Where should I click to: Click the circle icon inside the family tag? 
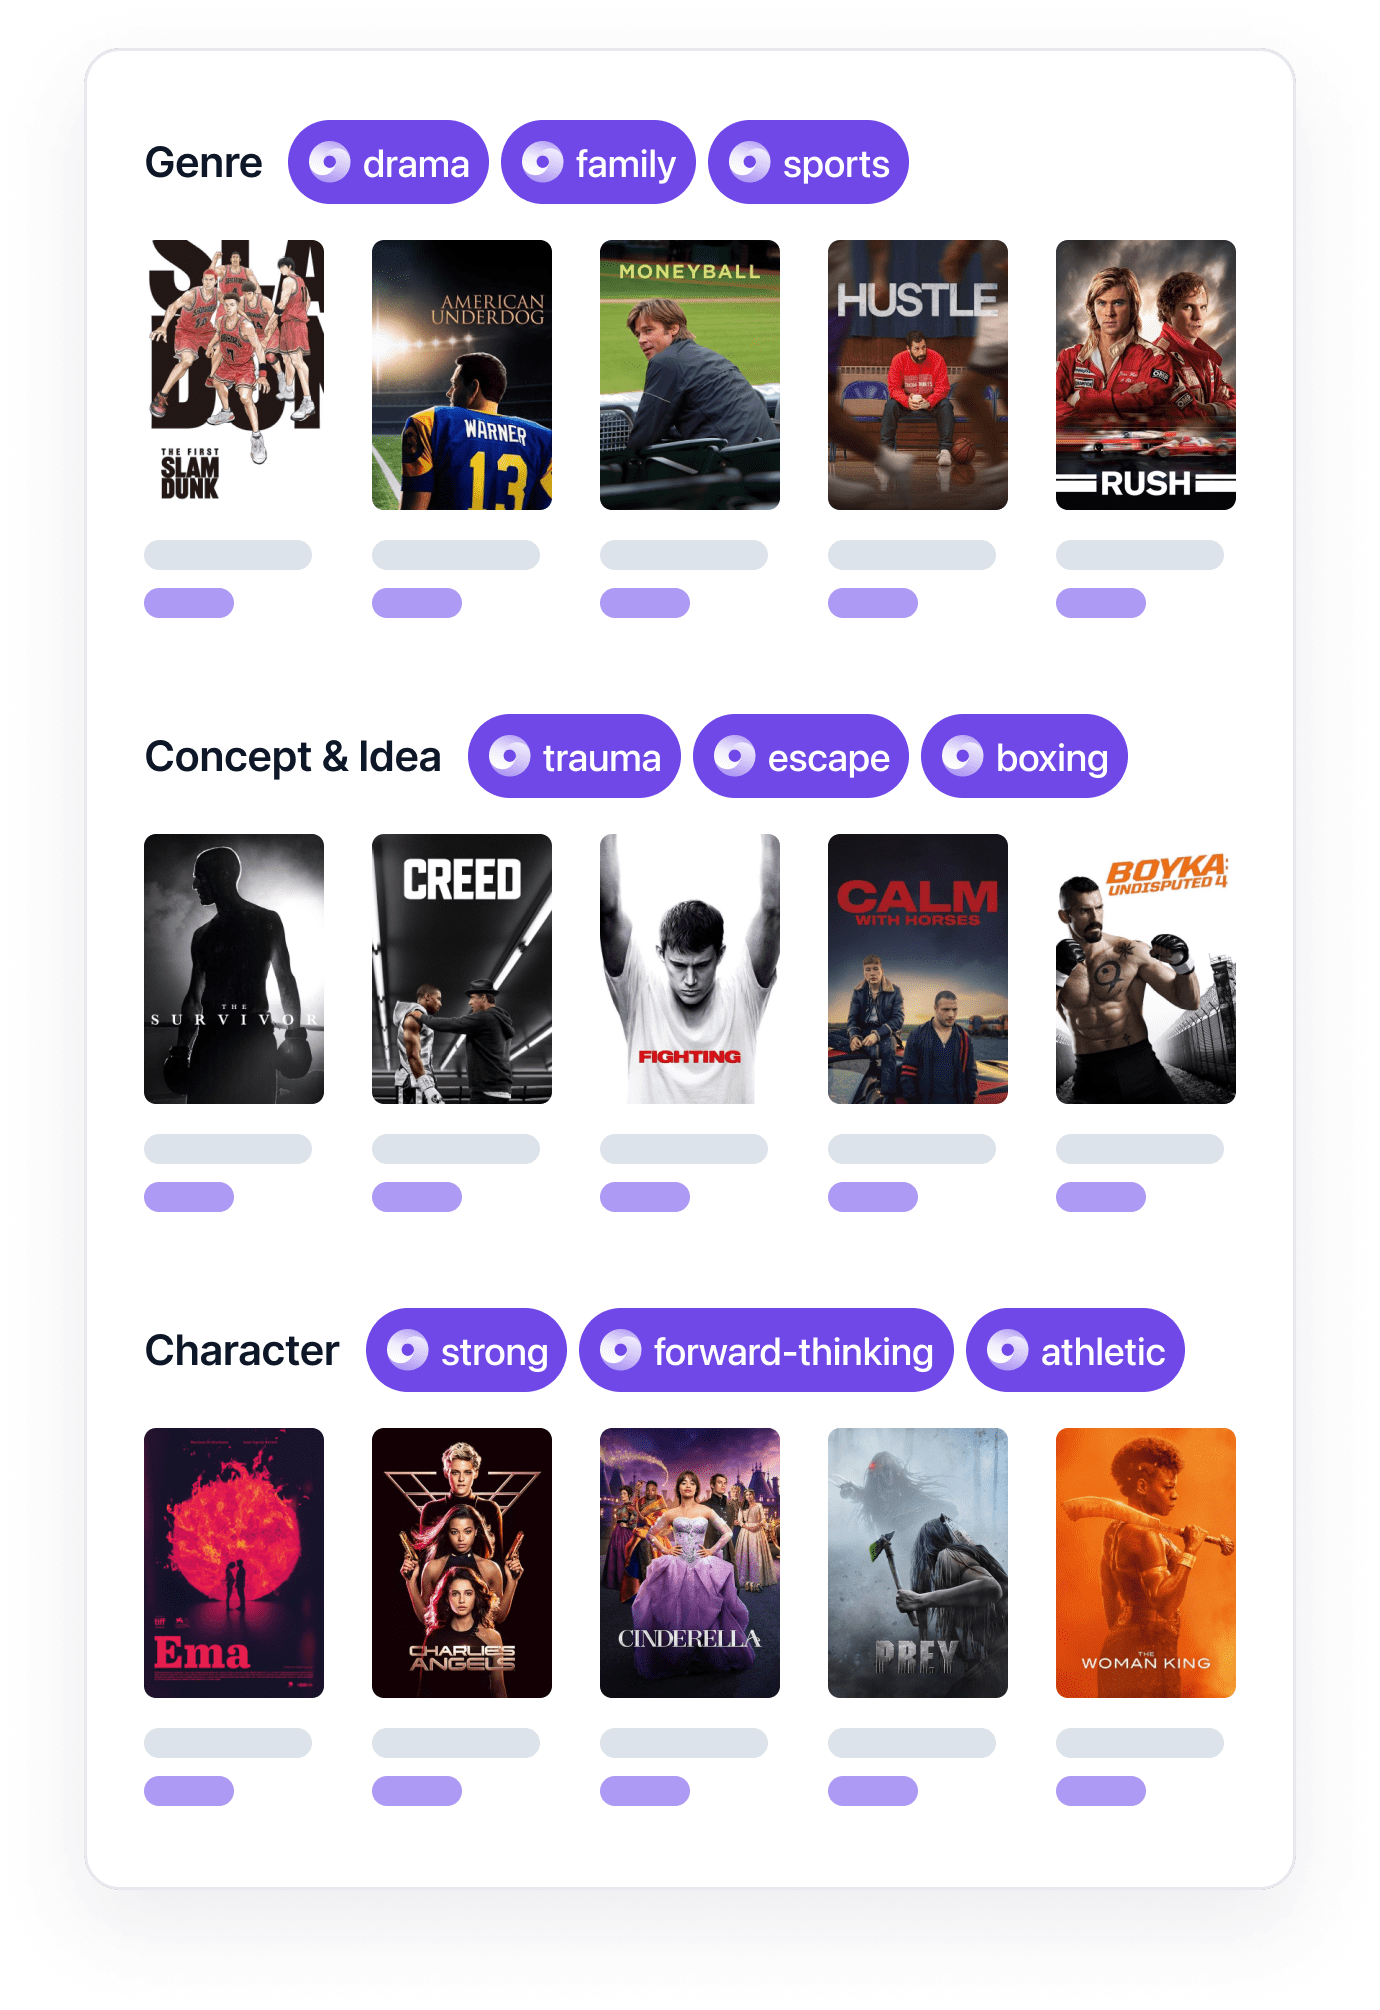pos(543,162)
